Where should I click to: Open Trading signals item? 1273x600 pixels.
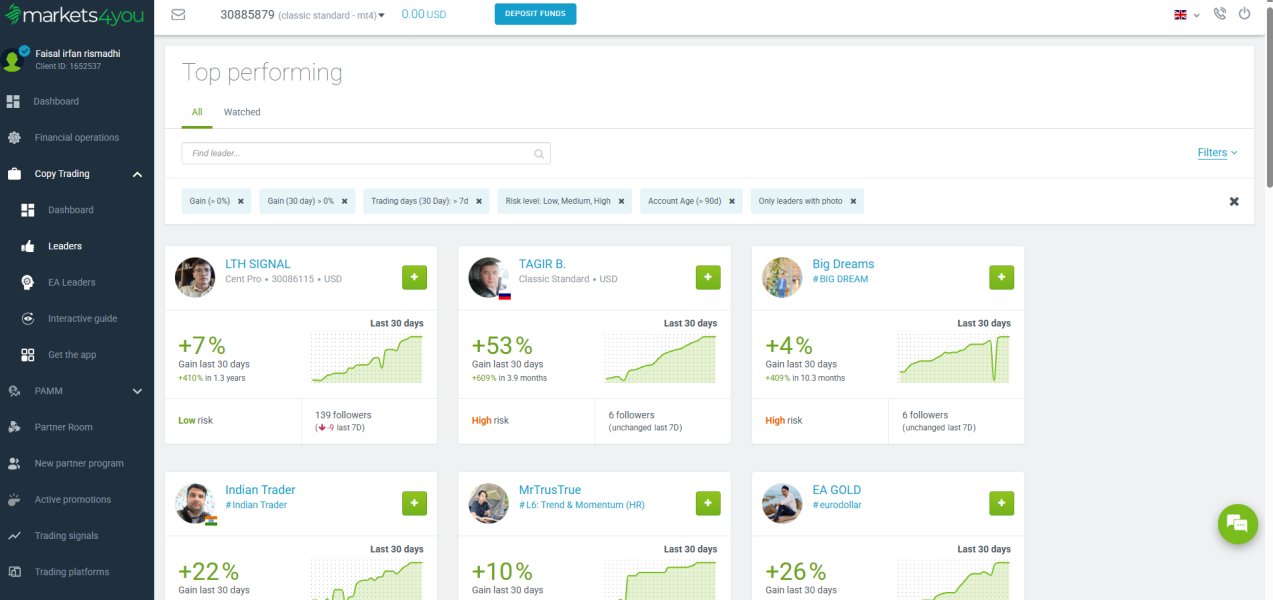(x=66, y=535)
